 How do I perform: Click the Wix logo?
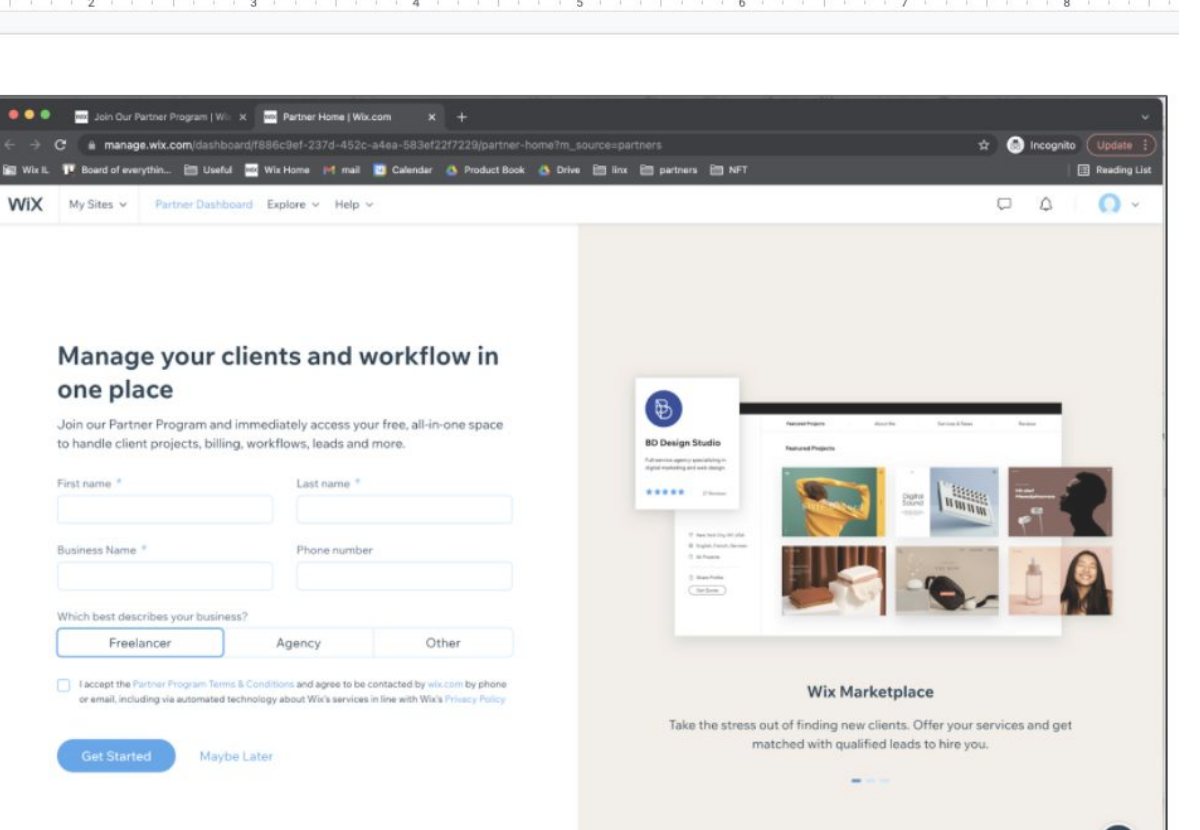(x=25, y=204)
